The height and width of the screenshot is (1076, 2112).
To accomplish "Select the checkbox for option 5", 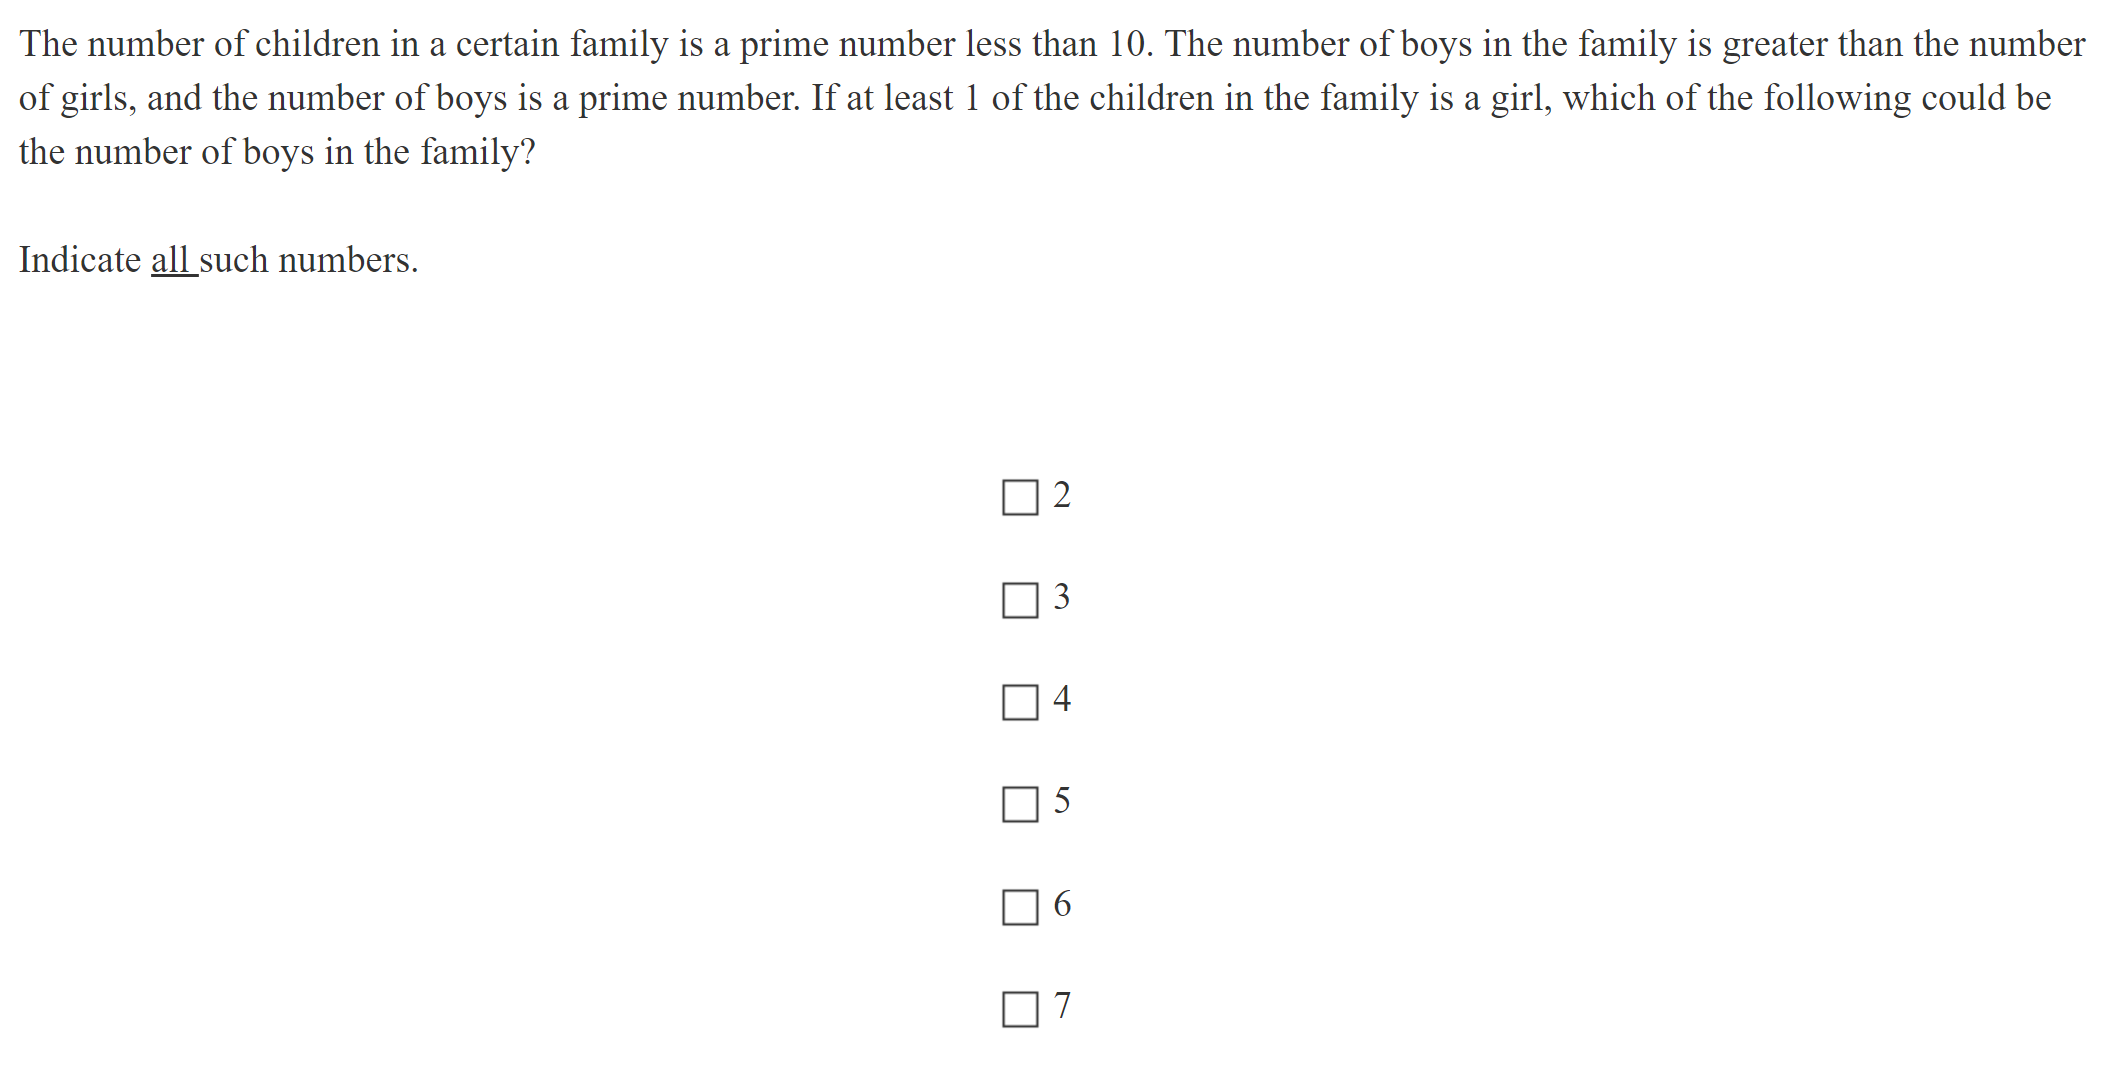I will click(x=1020, y=804).
